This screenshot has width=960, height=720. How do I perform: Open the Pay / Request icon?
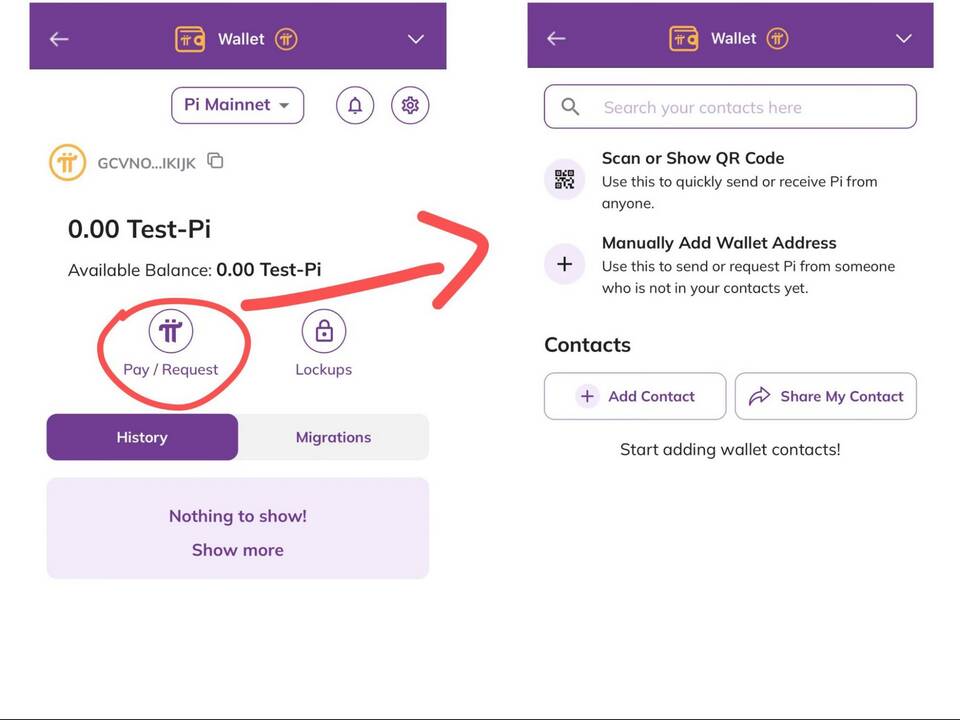point(171,331)
